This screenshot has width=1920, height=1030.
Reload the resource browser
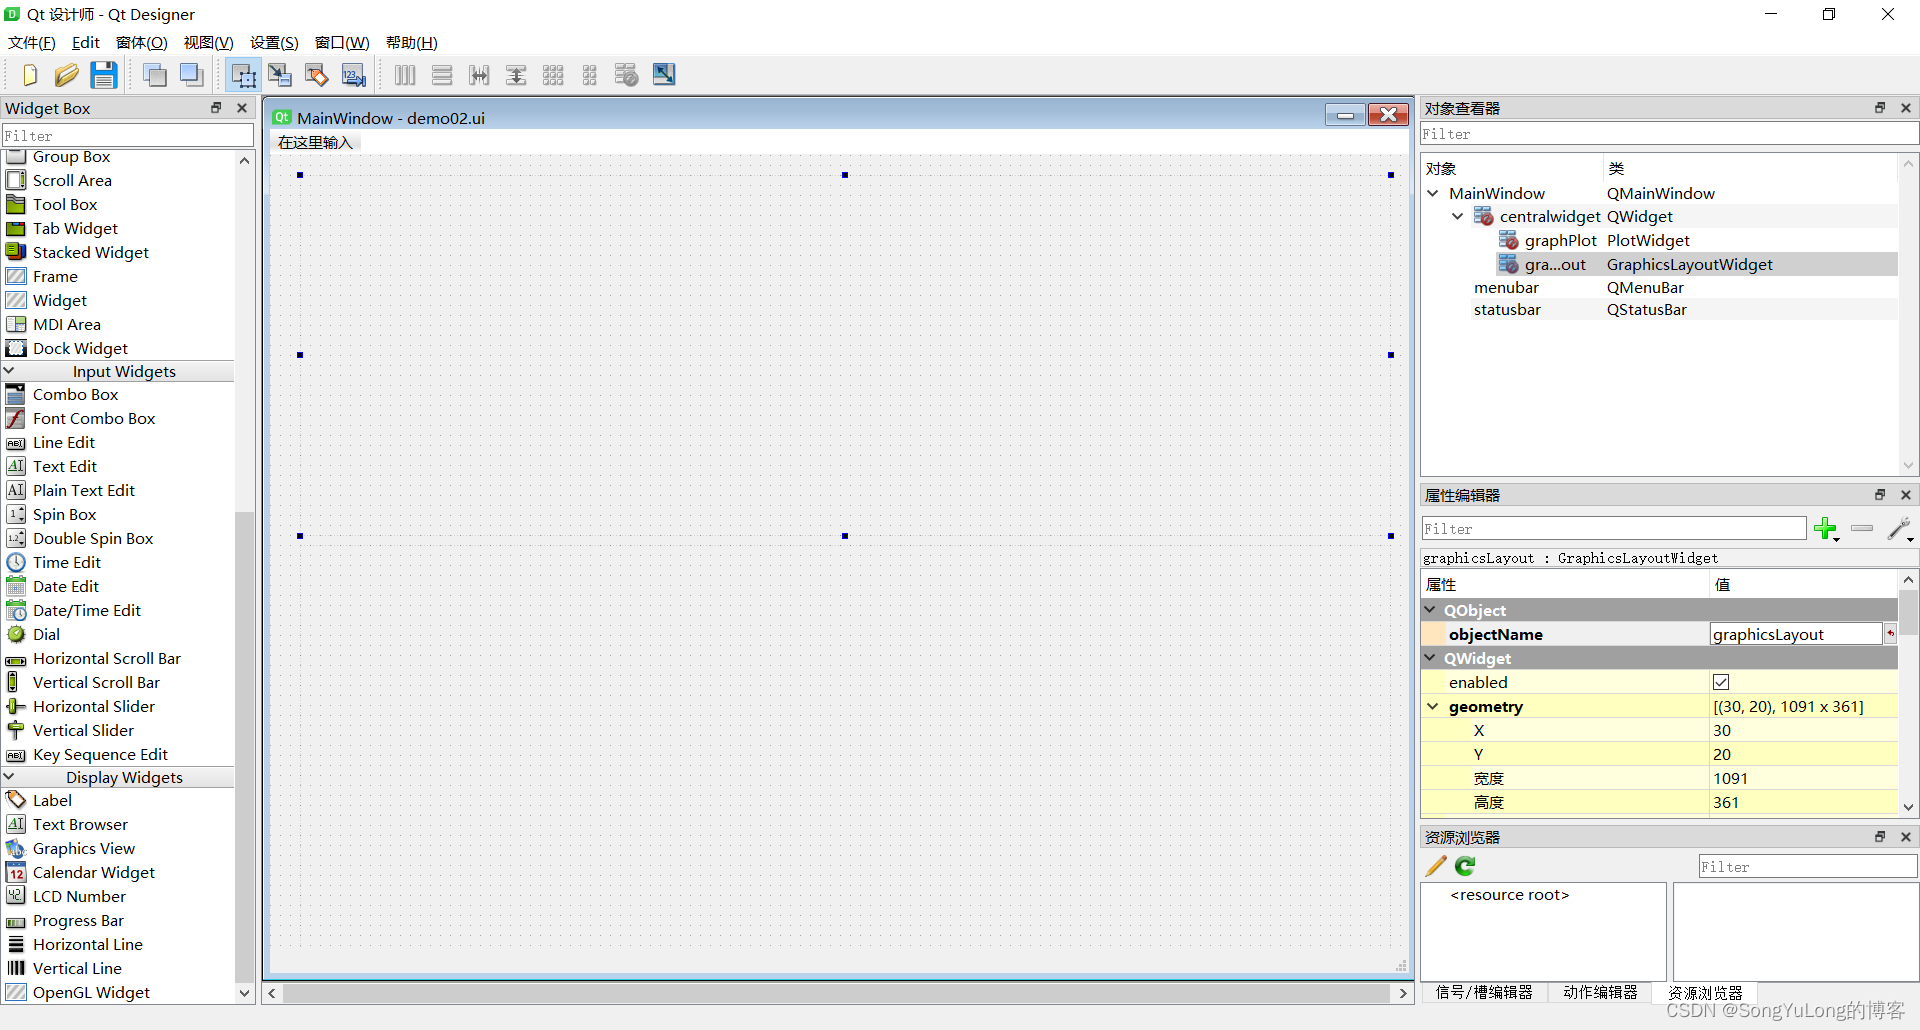(1465, 866)
